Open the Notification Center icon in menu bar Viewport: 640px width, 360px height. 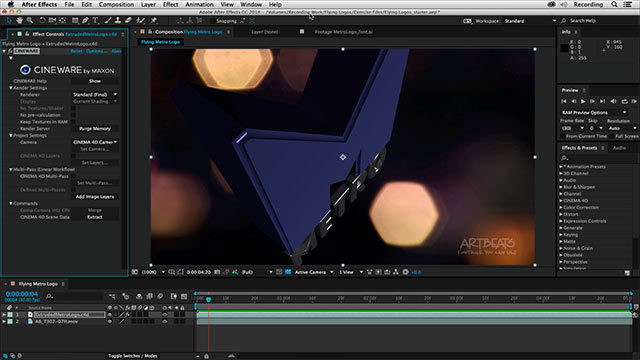coord(627,4)
